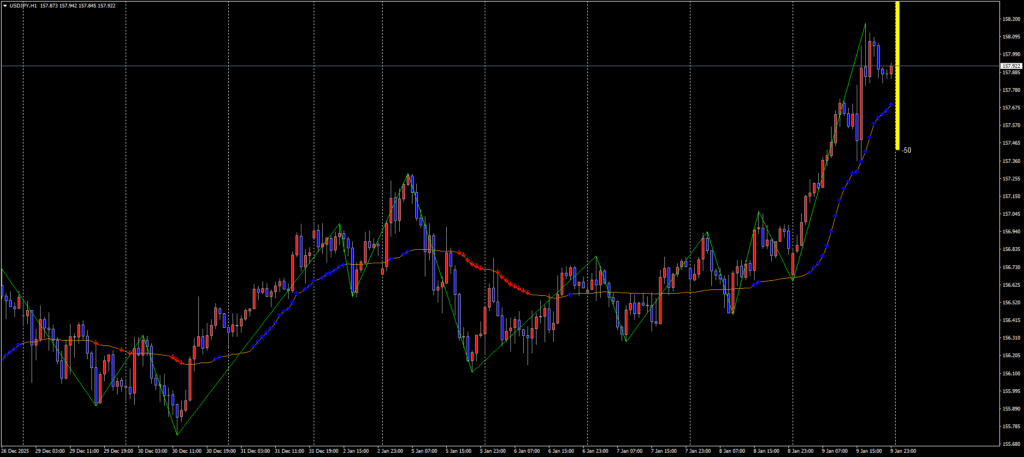
Task: Click the -50 label beside yellow bar
Action: pyautogui.click(x=906, y=150)
